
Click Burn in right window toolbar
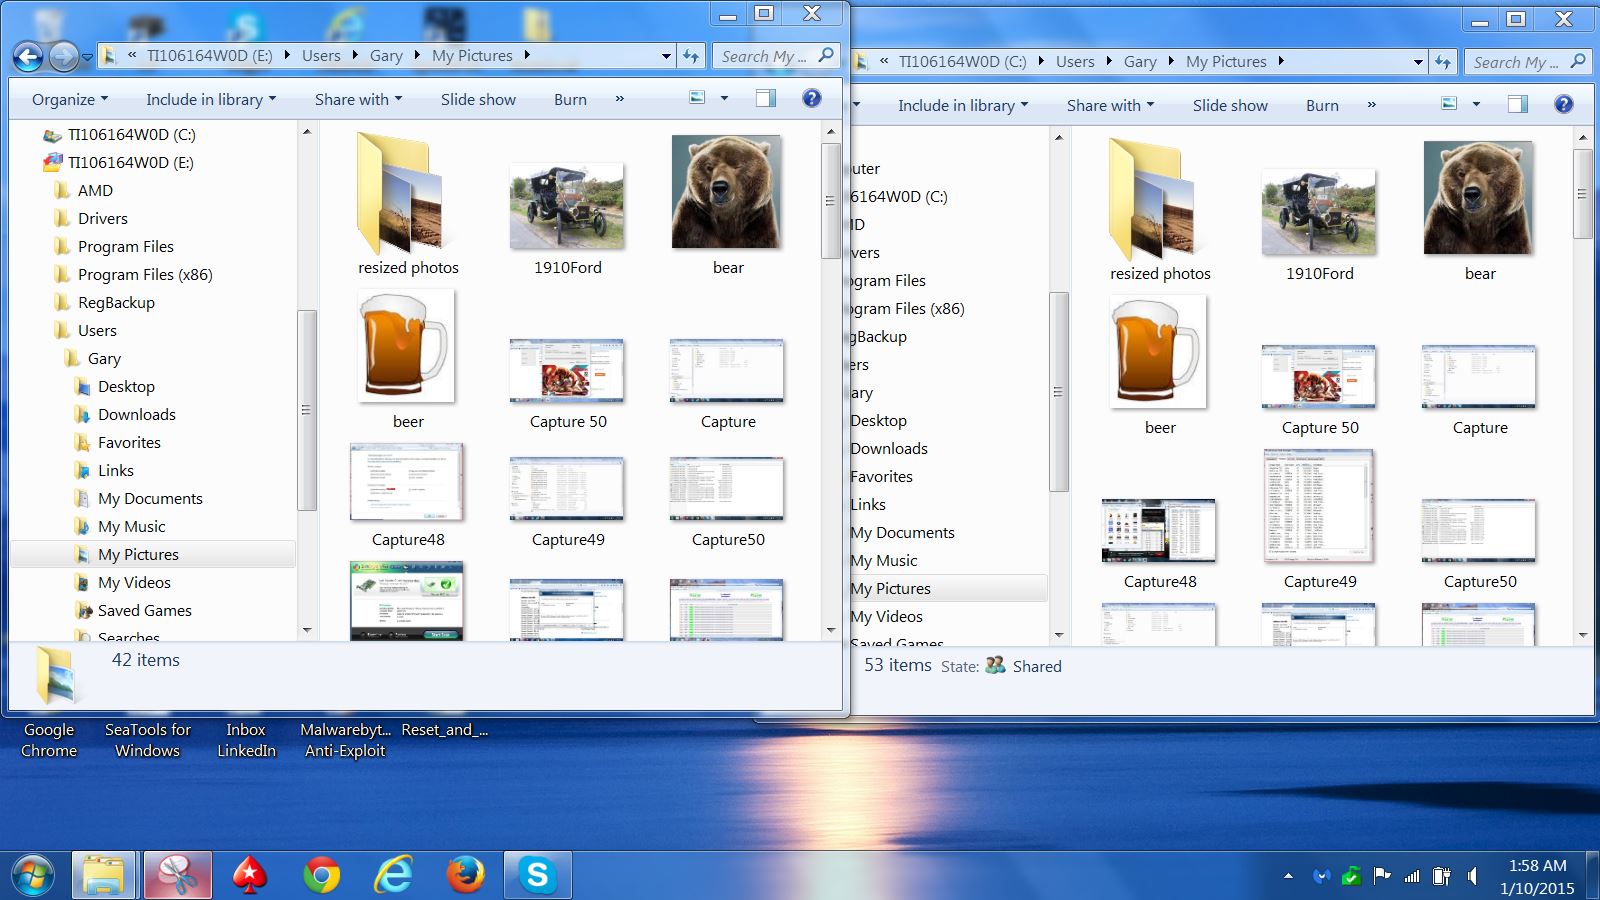[1321, 105]
